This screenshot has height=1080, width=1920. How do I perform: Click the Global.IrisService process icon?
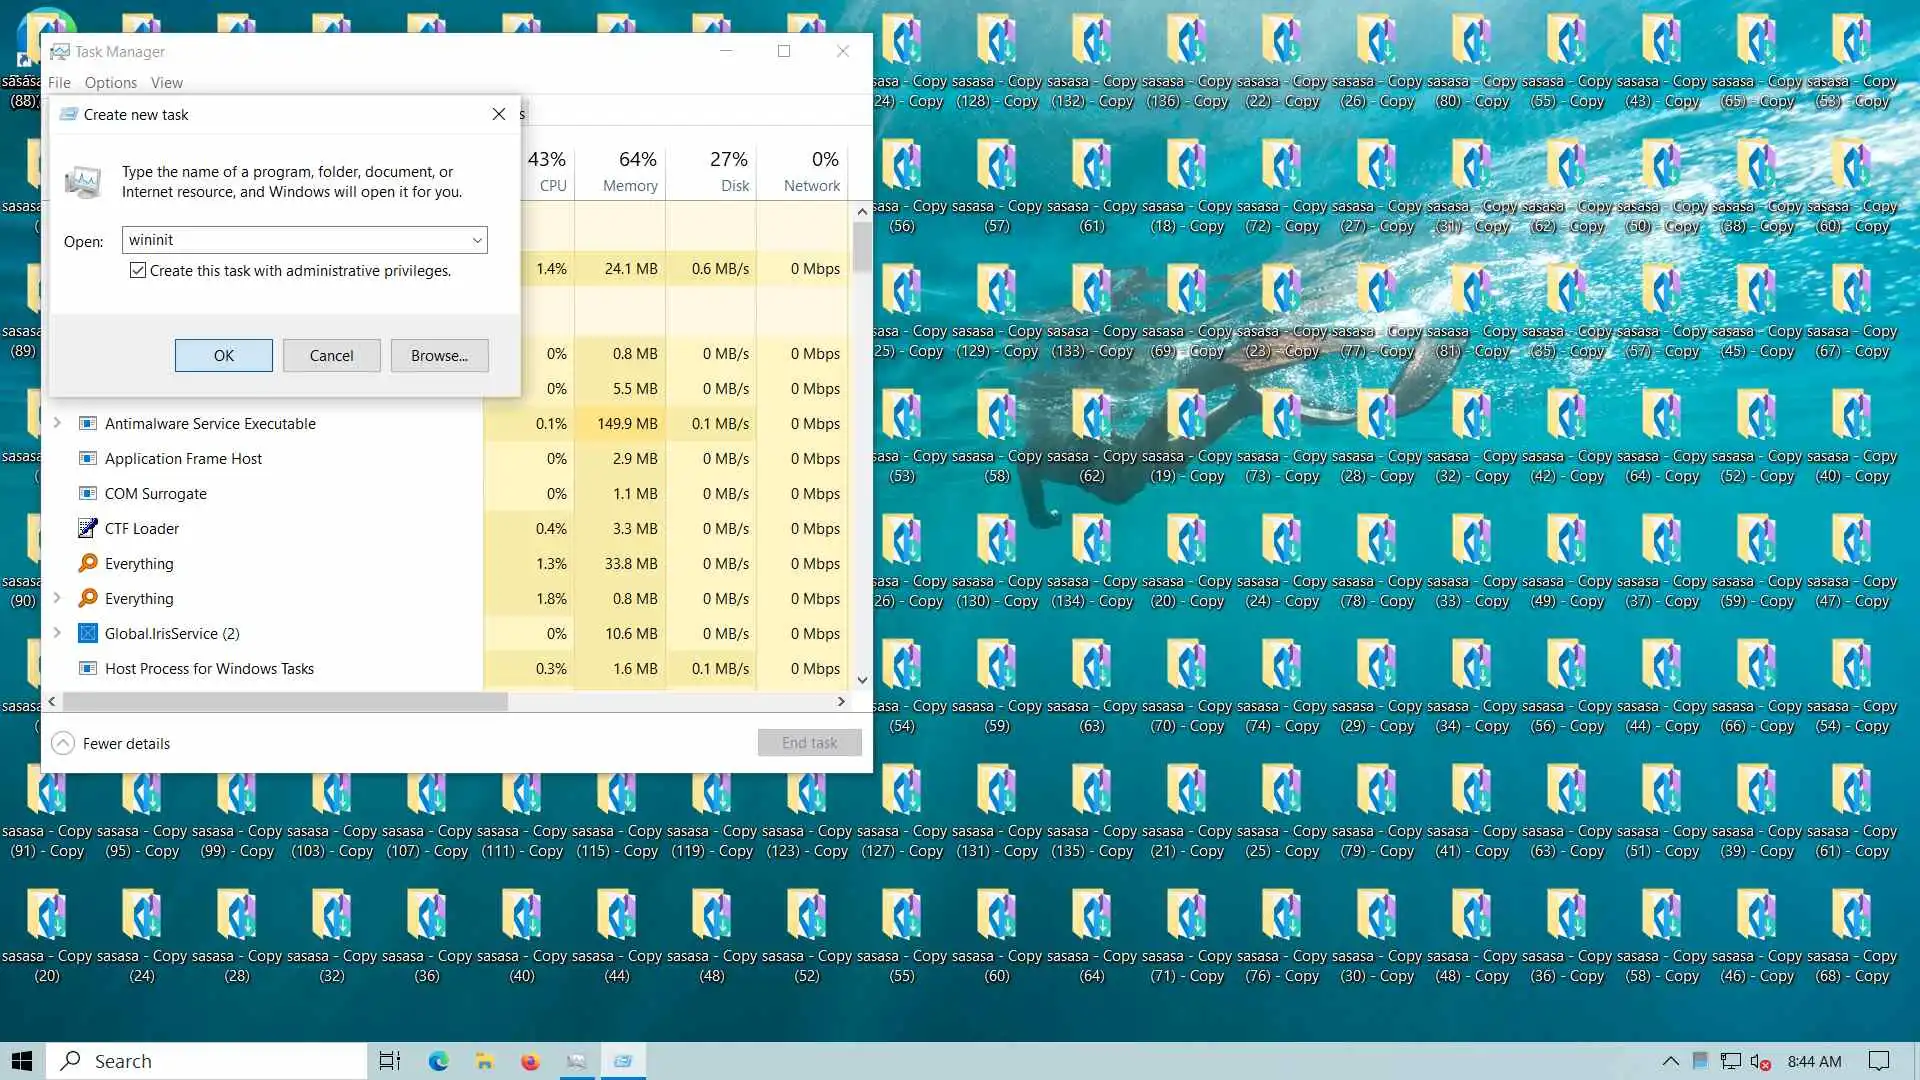[88, 633]
